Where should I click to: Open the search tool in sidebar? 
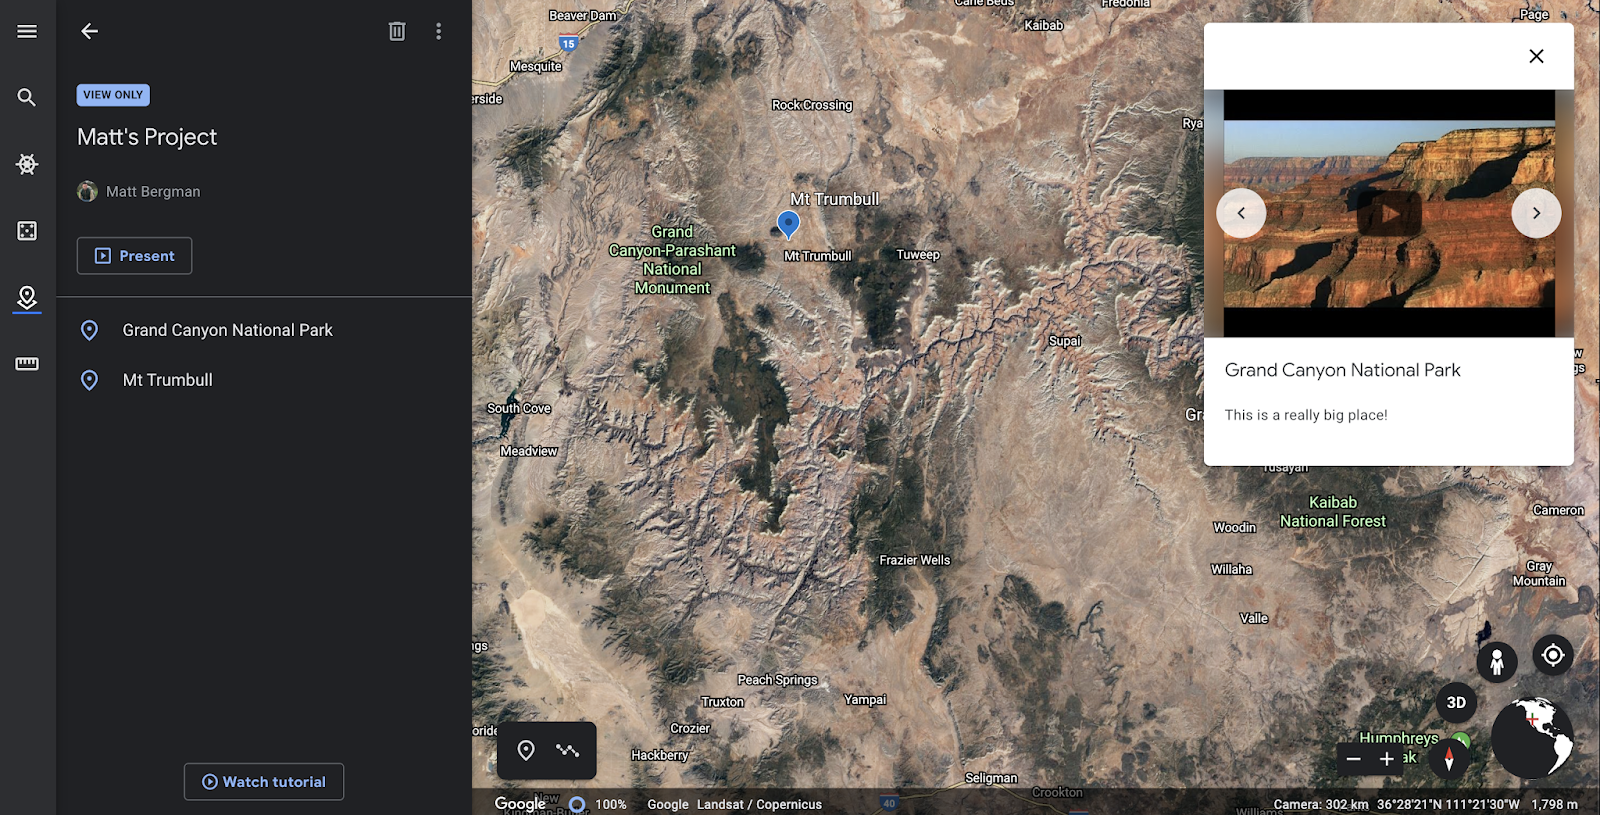(27, 98)
